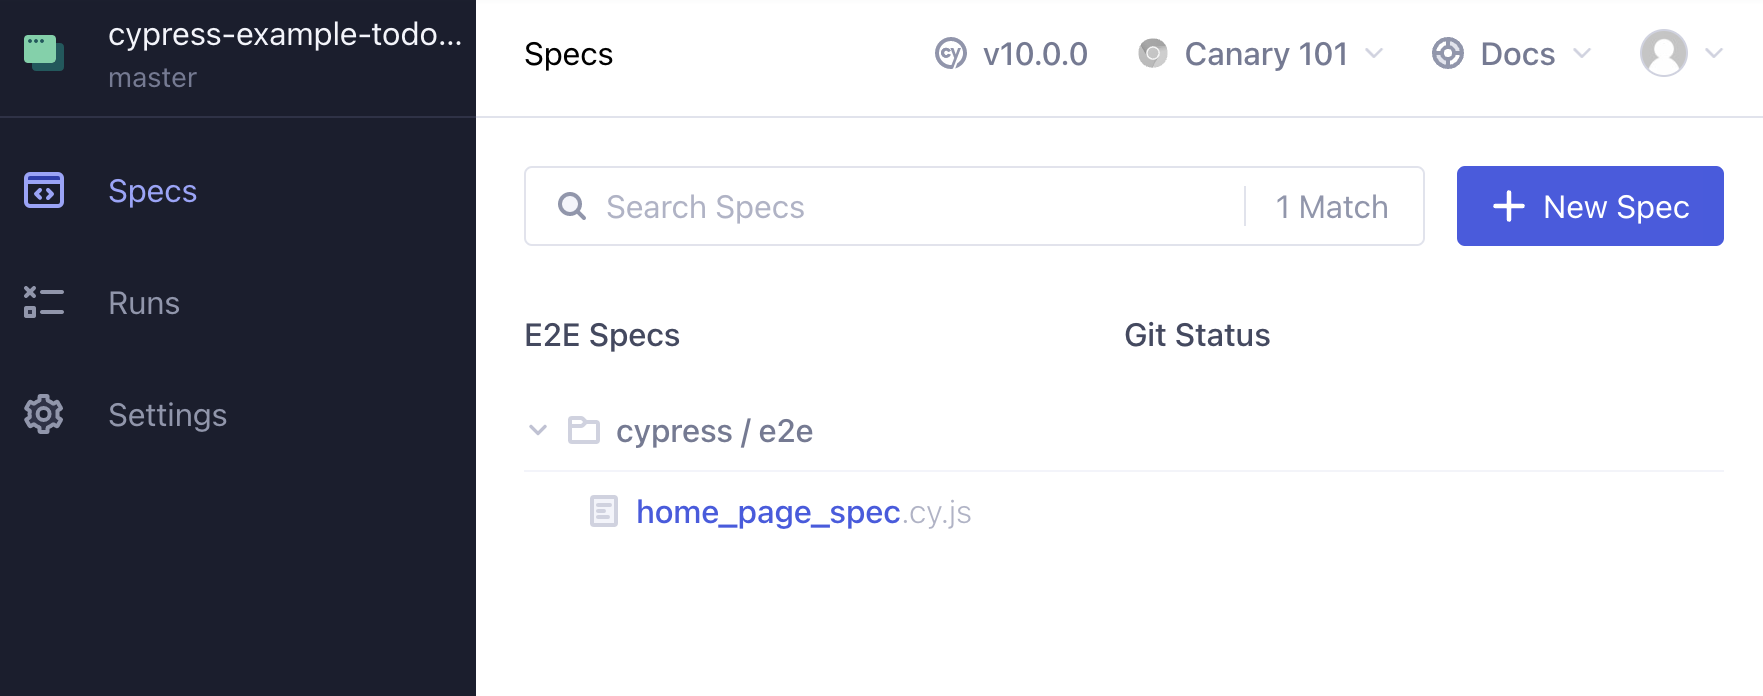Switch to the Runs section
This screenshot has width=1763, height=696.
pyautogui.click(x=143, y=303)
